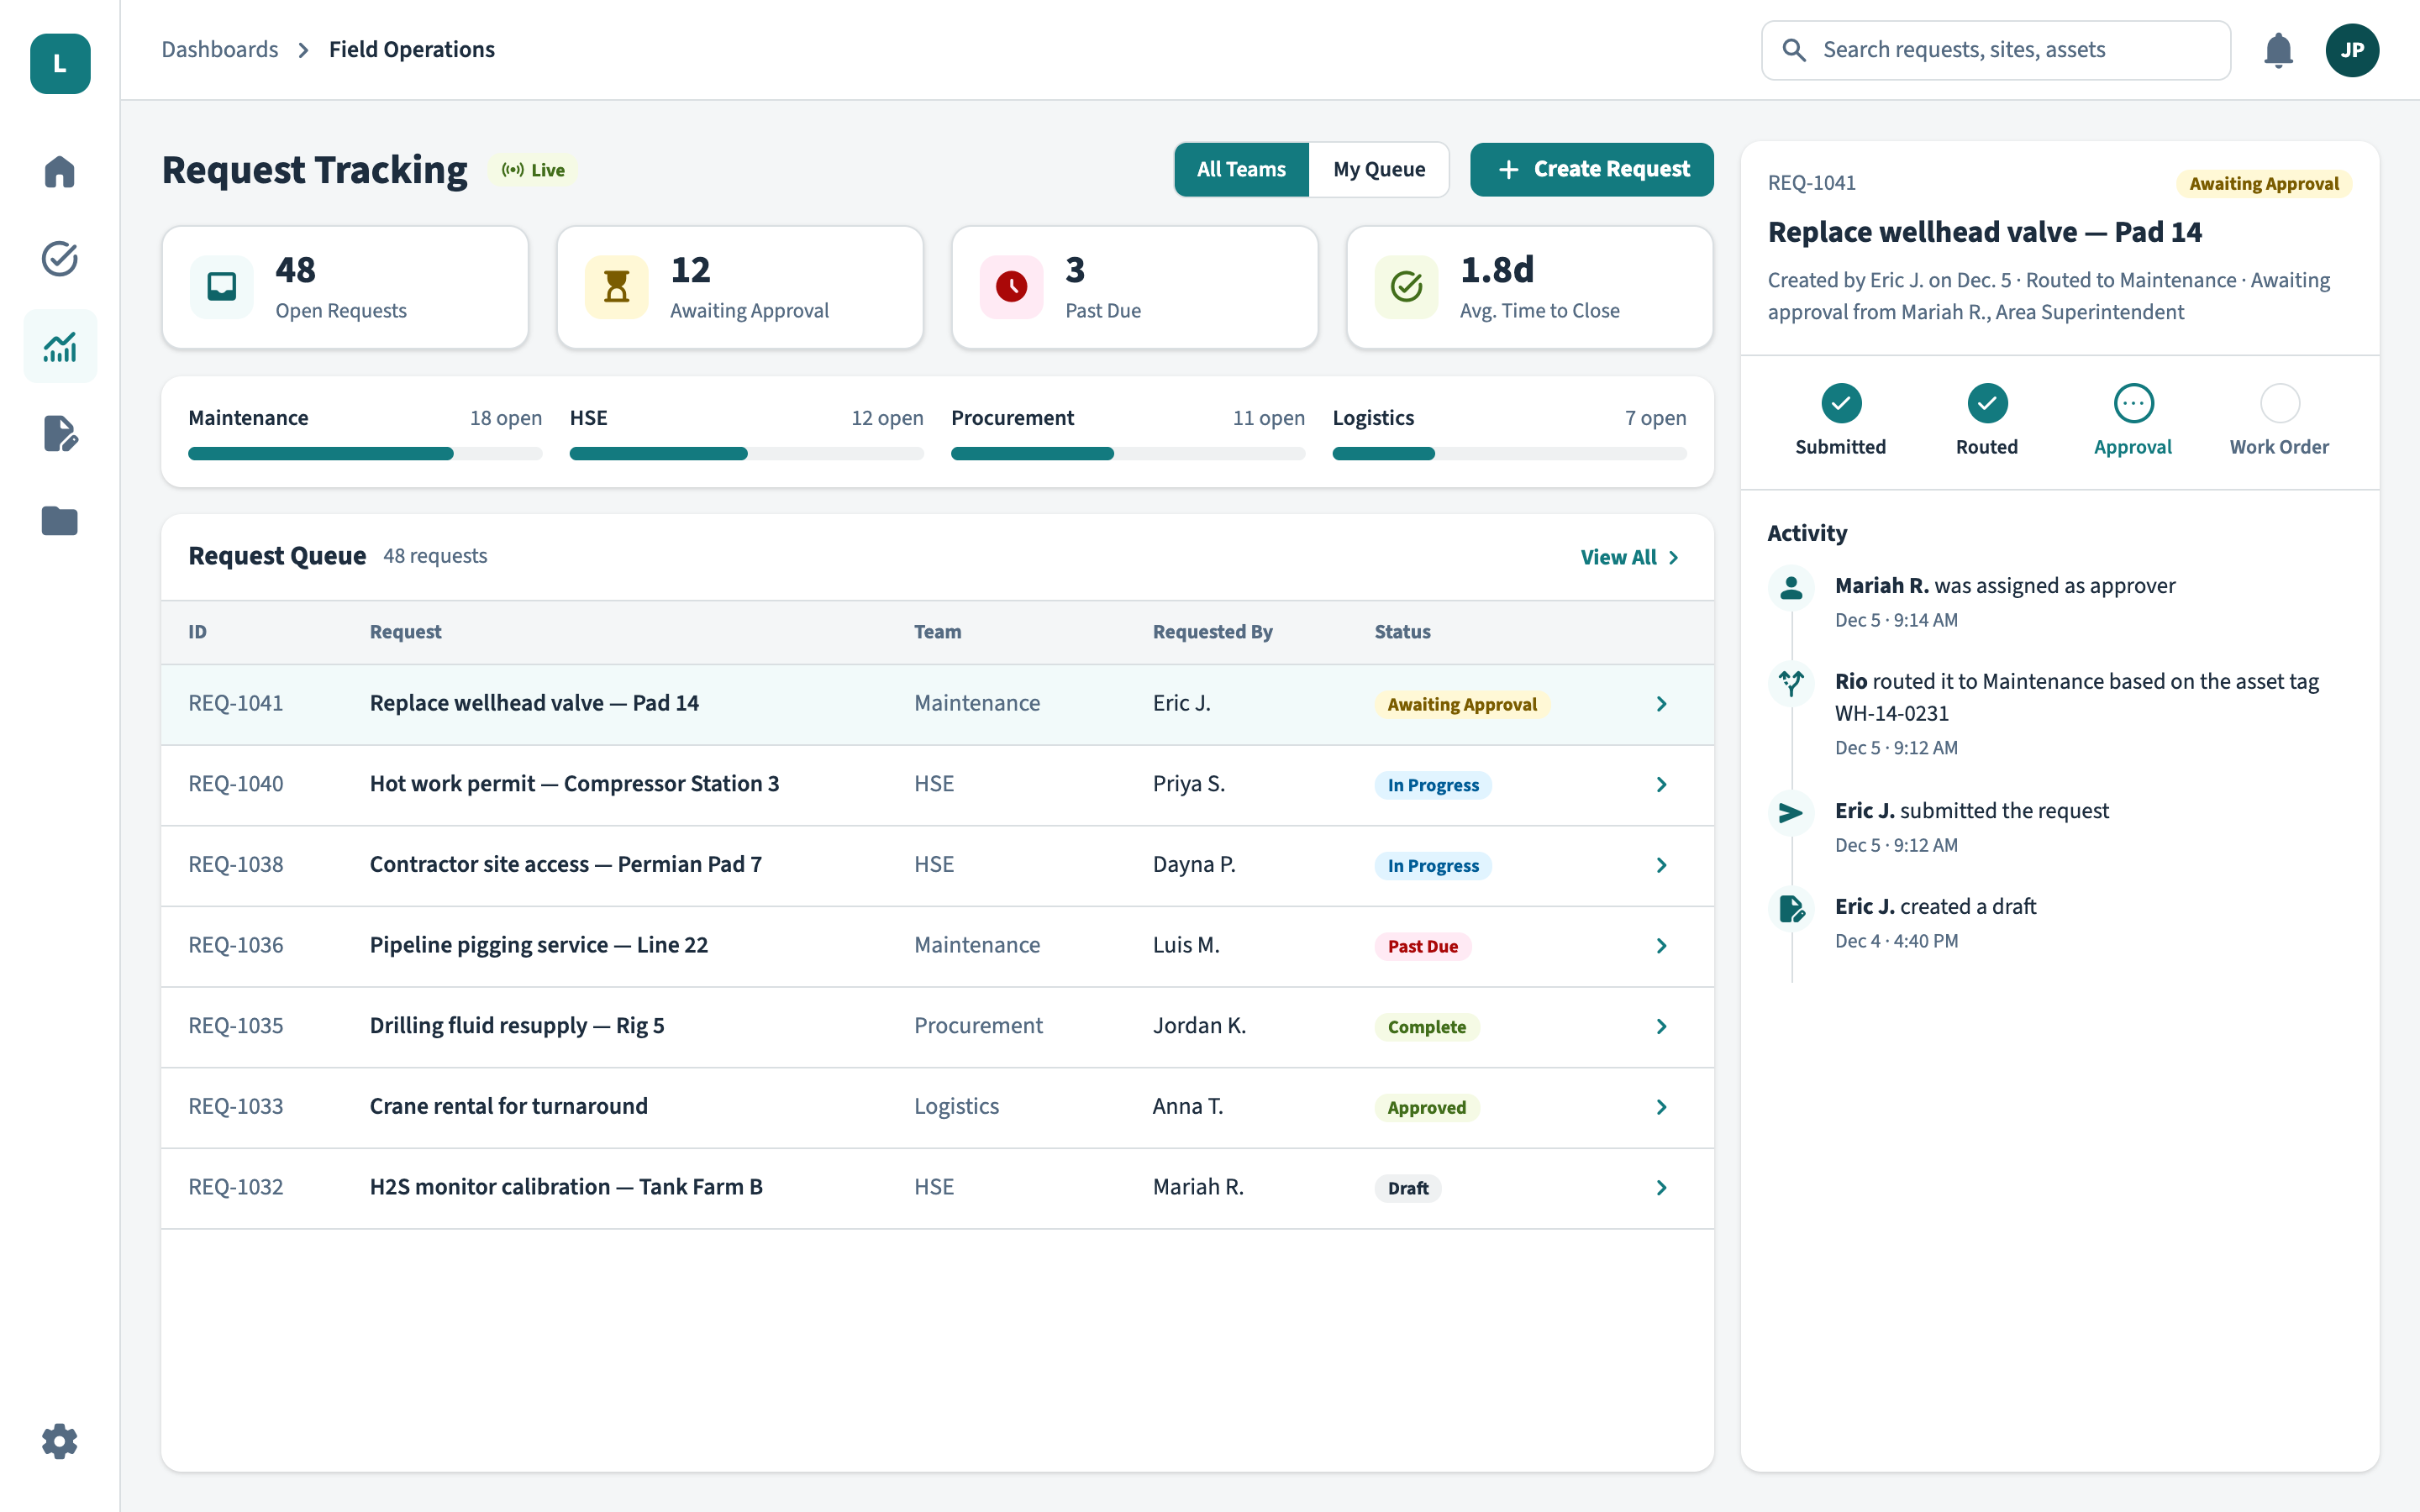Expand REQ-1038 row chevron
Screen dimensions: 2420x1512
pos(1661,865)
